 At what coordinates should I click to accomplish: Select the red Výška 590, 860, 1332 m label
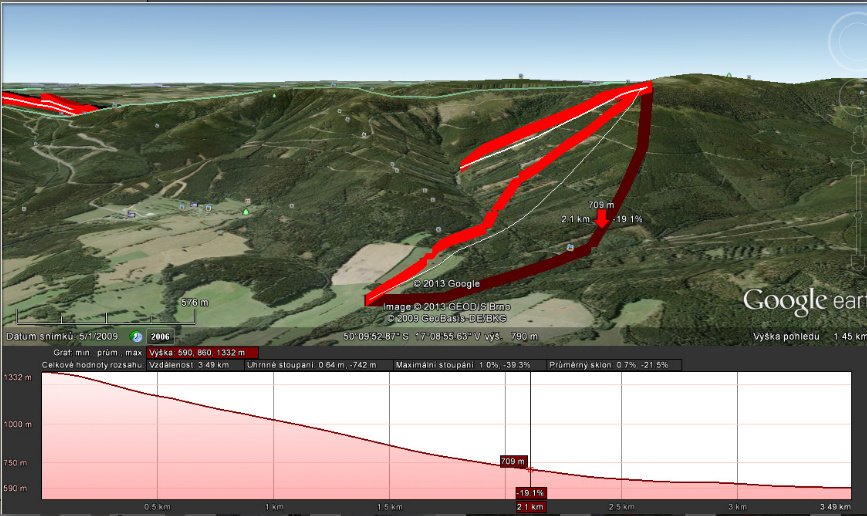[x=202, y=352]
